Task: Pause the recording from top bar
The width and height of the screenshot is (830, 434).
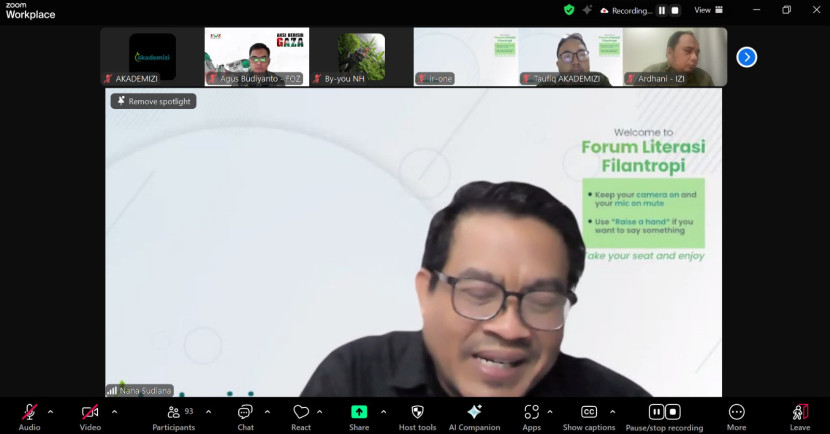Action: click(x=660, y=10)
